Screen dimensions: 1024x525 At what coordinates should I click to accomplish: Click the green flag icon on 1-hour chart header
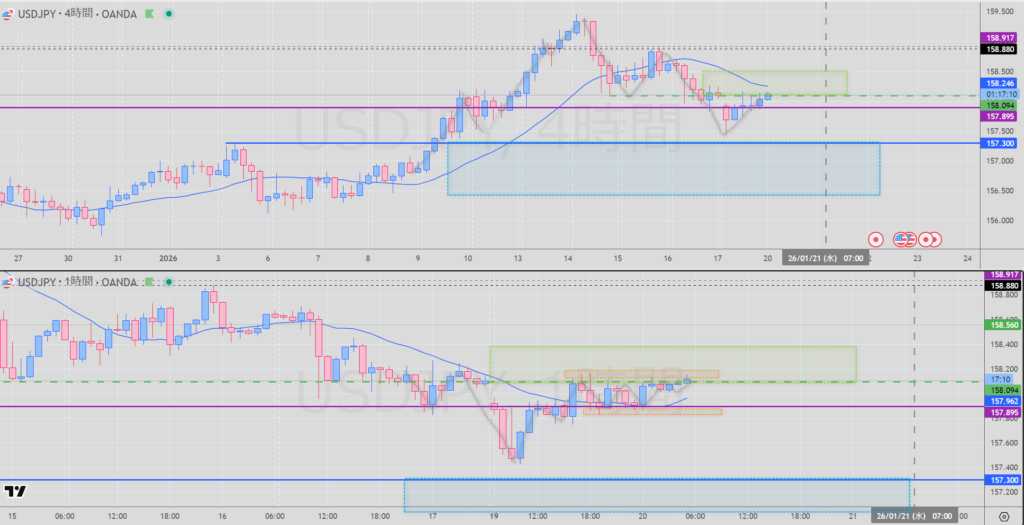coord(147,283)
